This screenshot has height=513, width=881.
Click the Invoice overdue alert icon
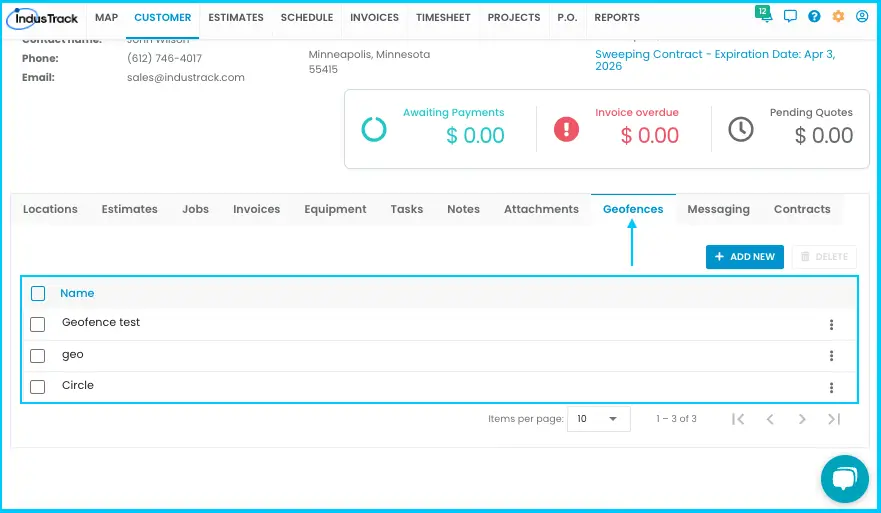coord(566,129)
